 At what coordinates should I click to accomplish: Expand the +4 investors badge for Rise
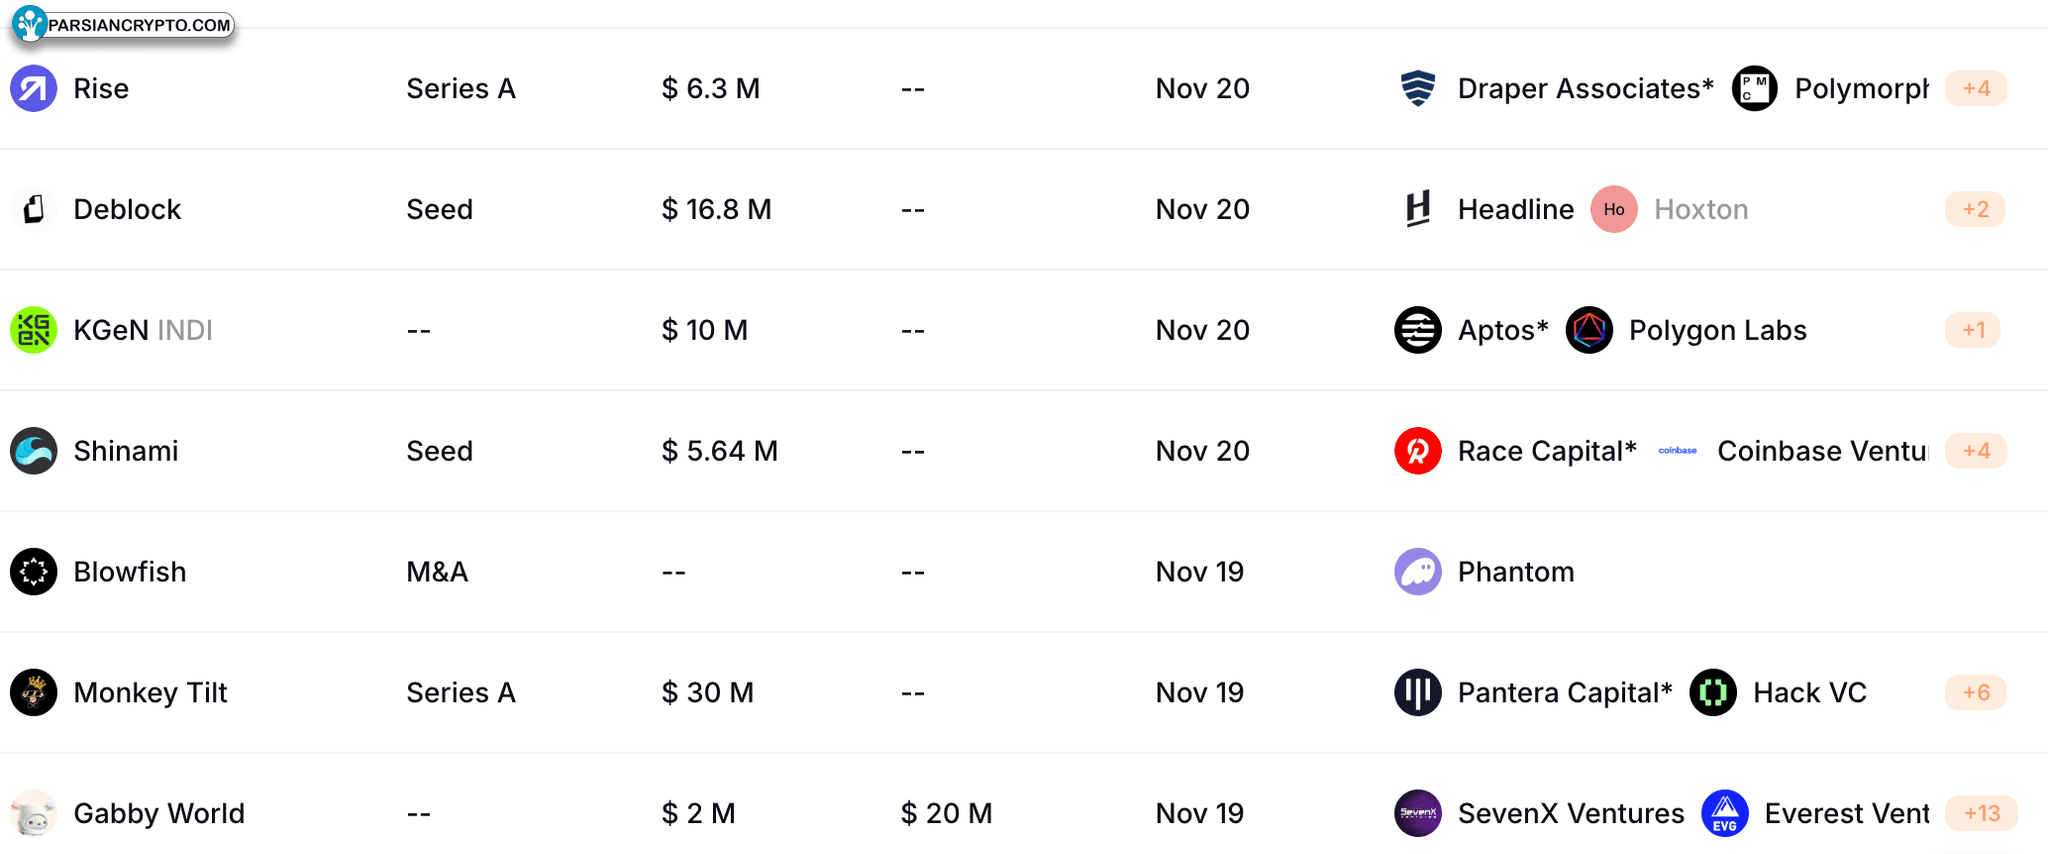click(x=1976, y=88)
